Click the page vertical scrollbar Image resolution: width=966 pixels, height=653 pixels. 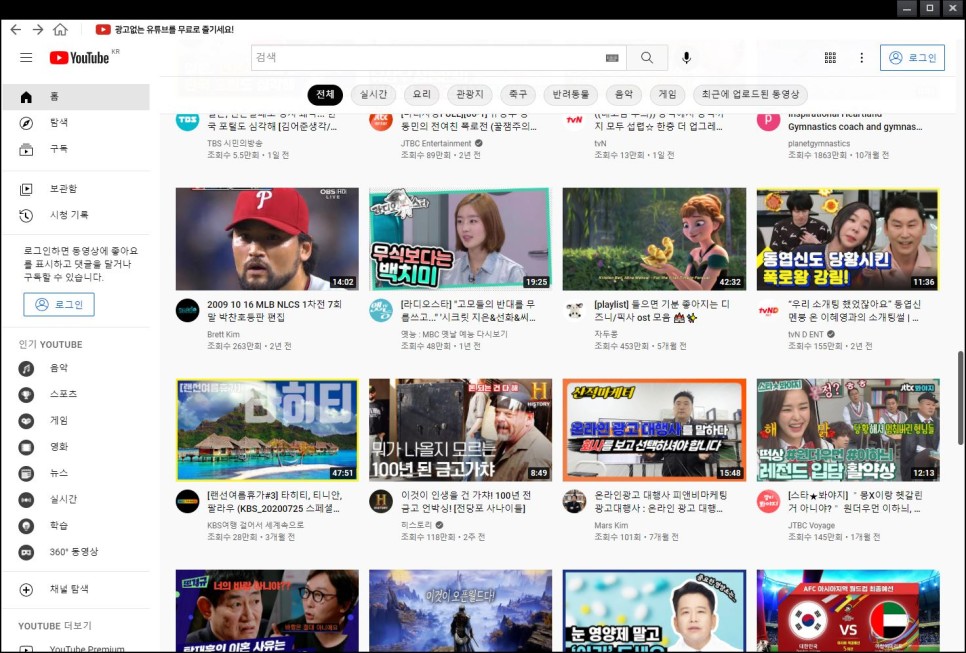pyautogui.click(x=960, y=397)
